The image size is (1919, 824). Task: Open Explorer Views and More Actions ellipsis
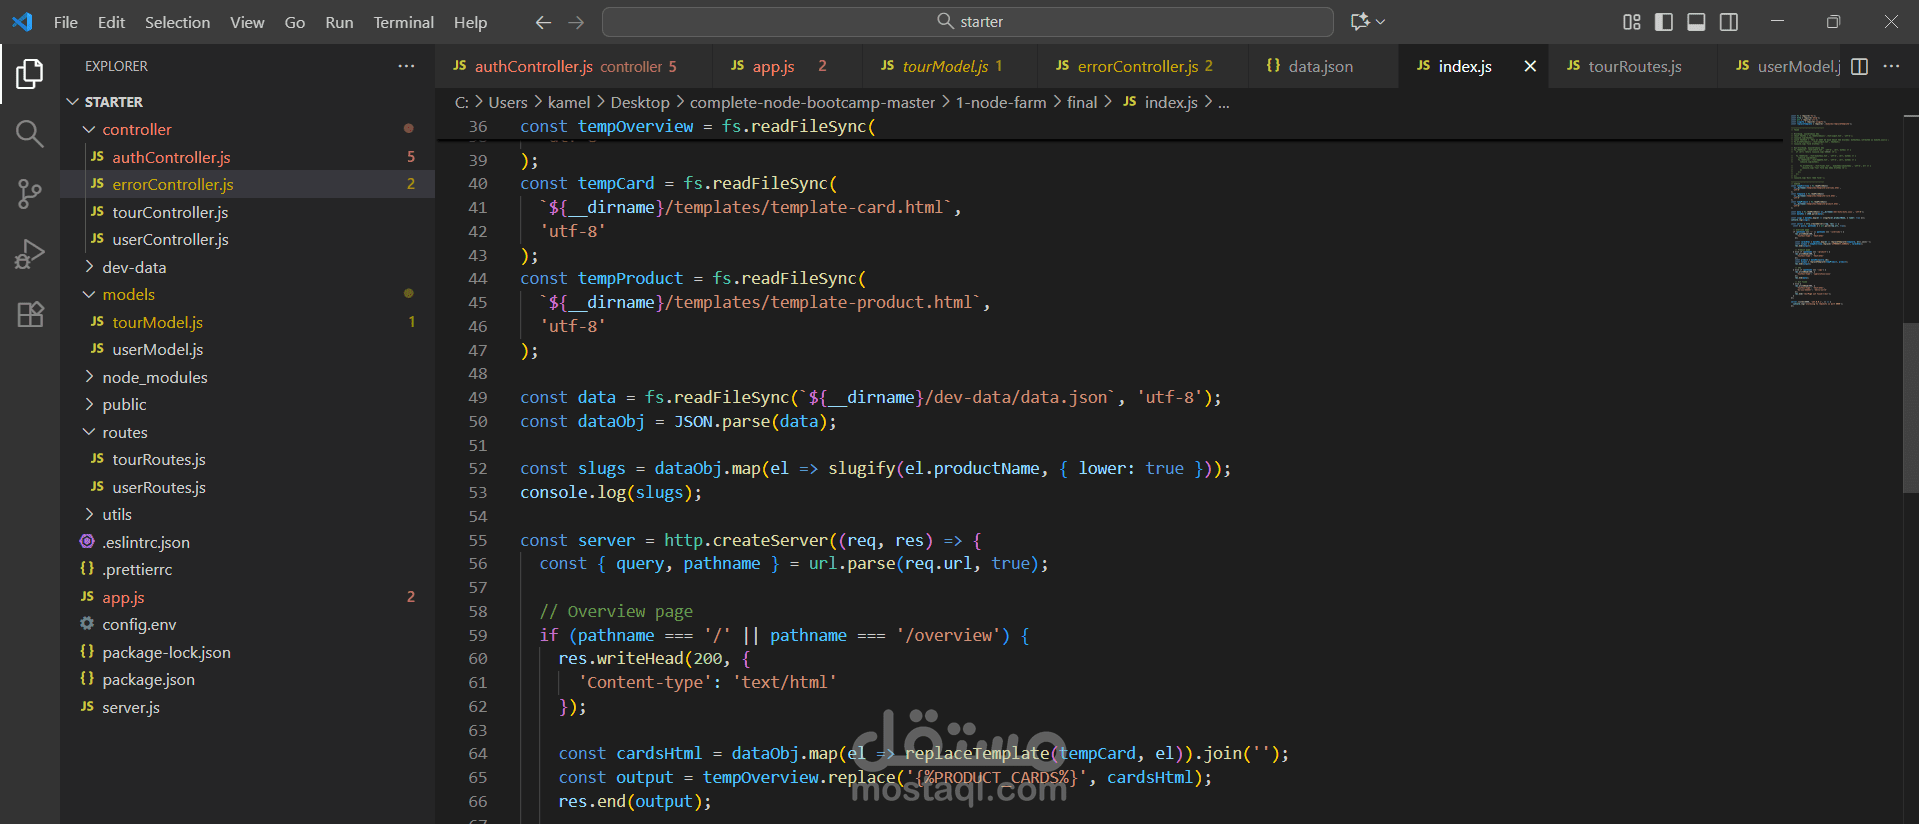[x=406, y=66]
